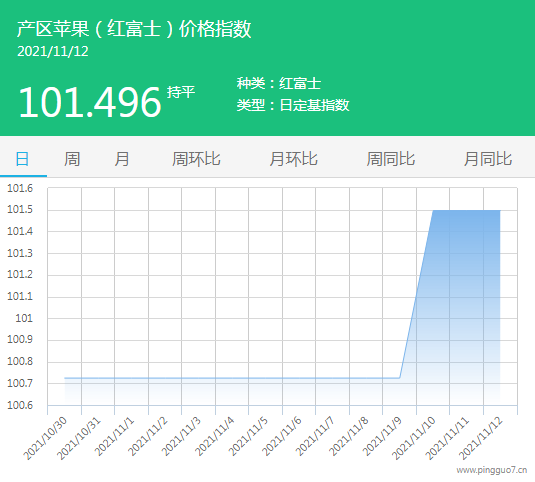This screenshot has height=482, width=535.
Task: Click the 持平 status text
Action: click(x=181, y=92)
